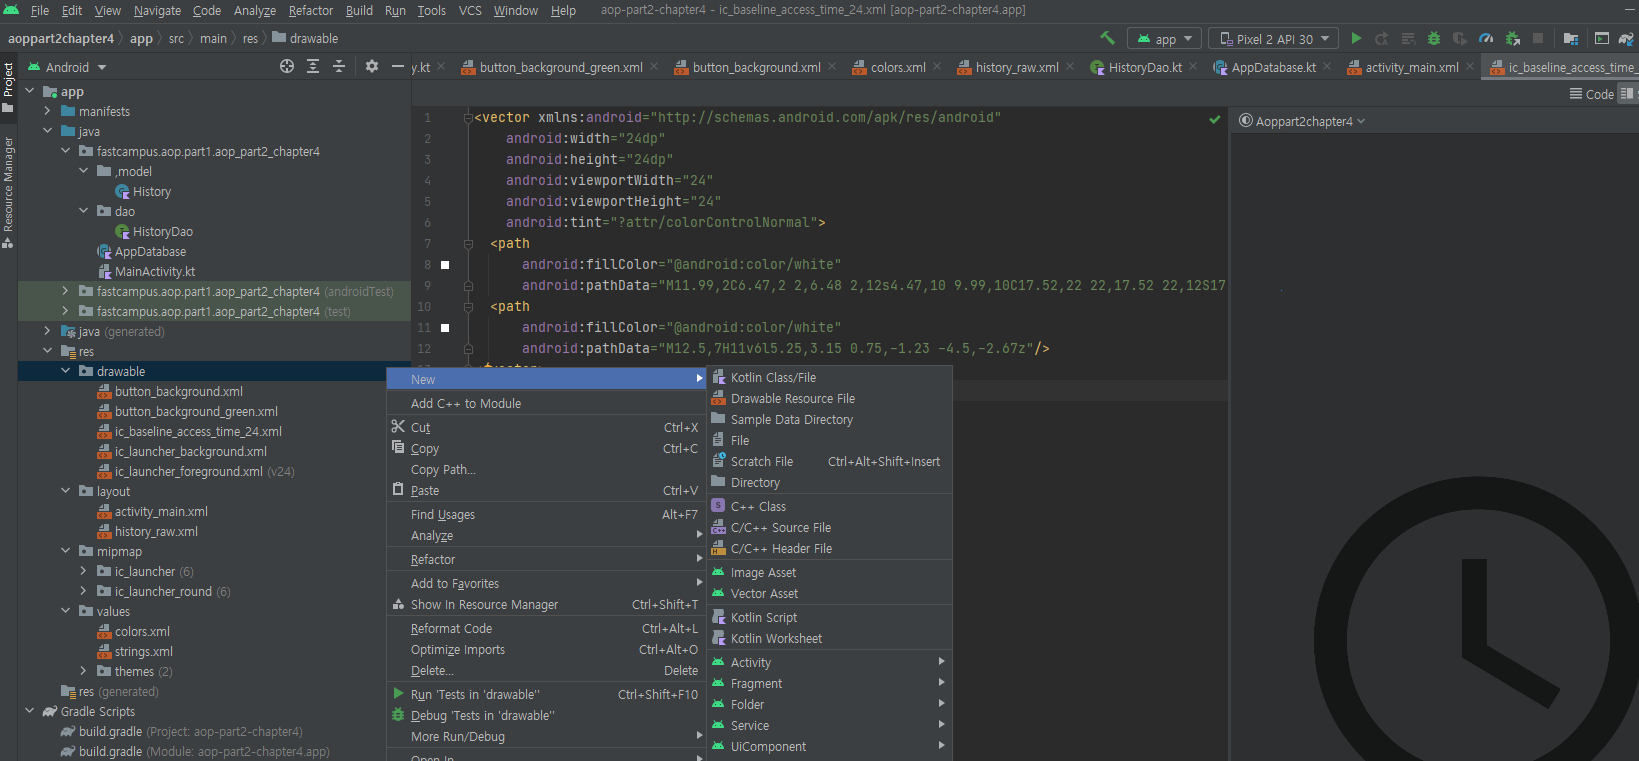1639x761 pixels.
Task: Click the Run with Coverage icon
Action: click(1460, 38)
